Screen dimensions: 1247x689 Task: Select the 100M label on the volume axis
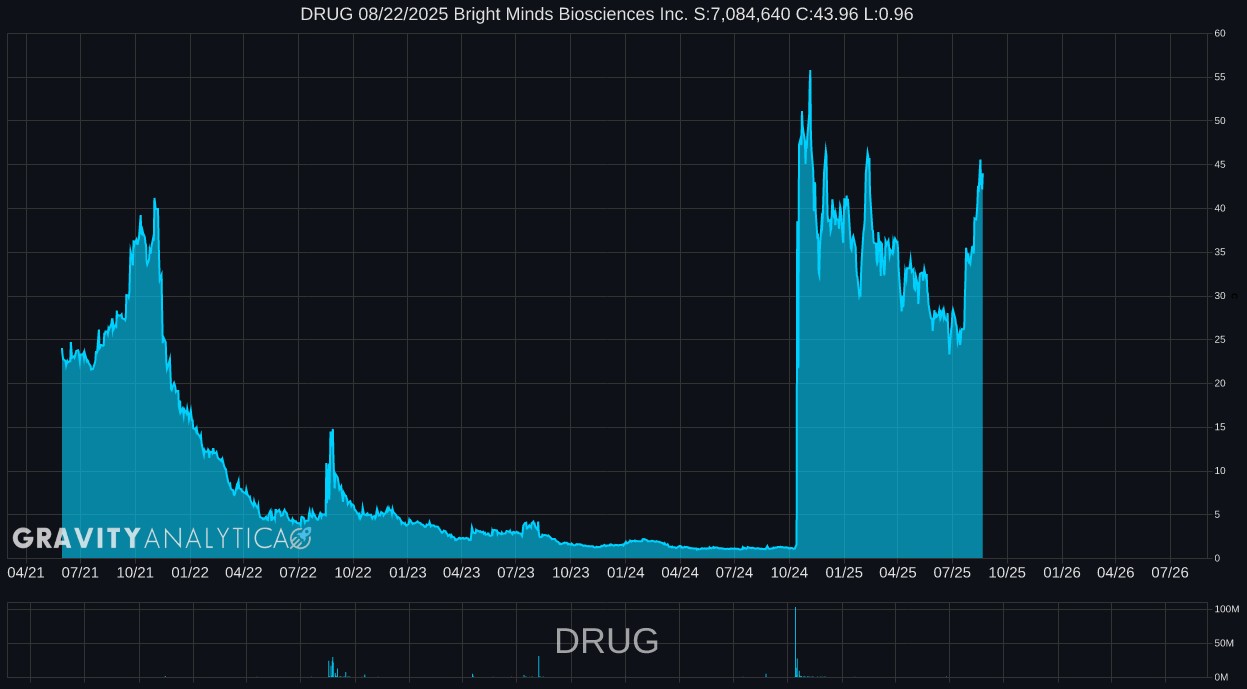1227,609
